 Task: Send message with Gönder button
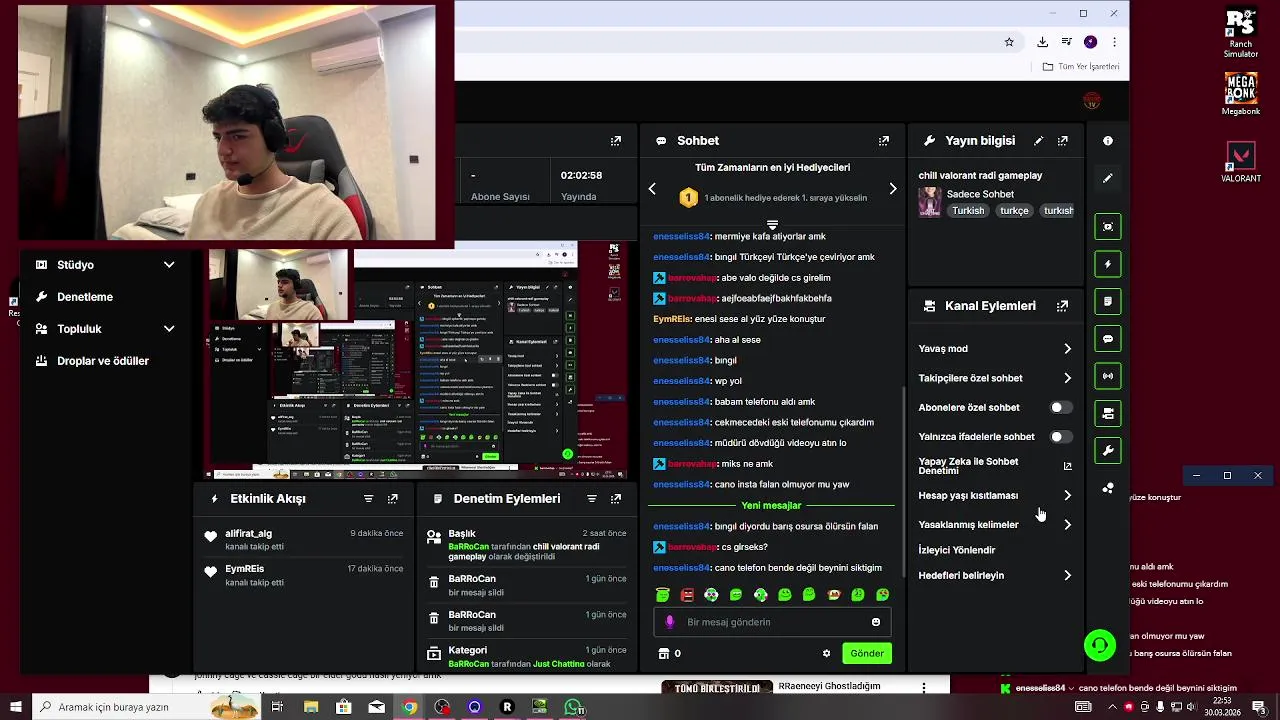867,653
